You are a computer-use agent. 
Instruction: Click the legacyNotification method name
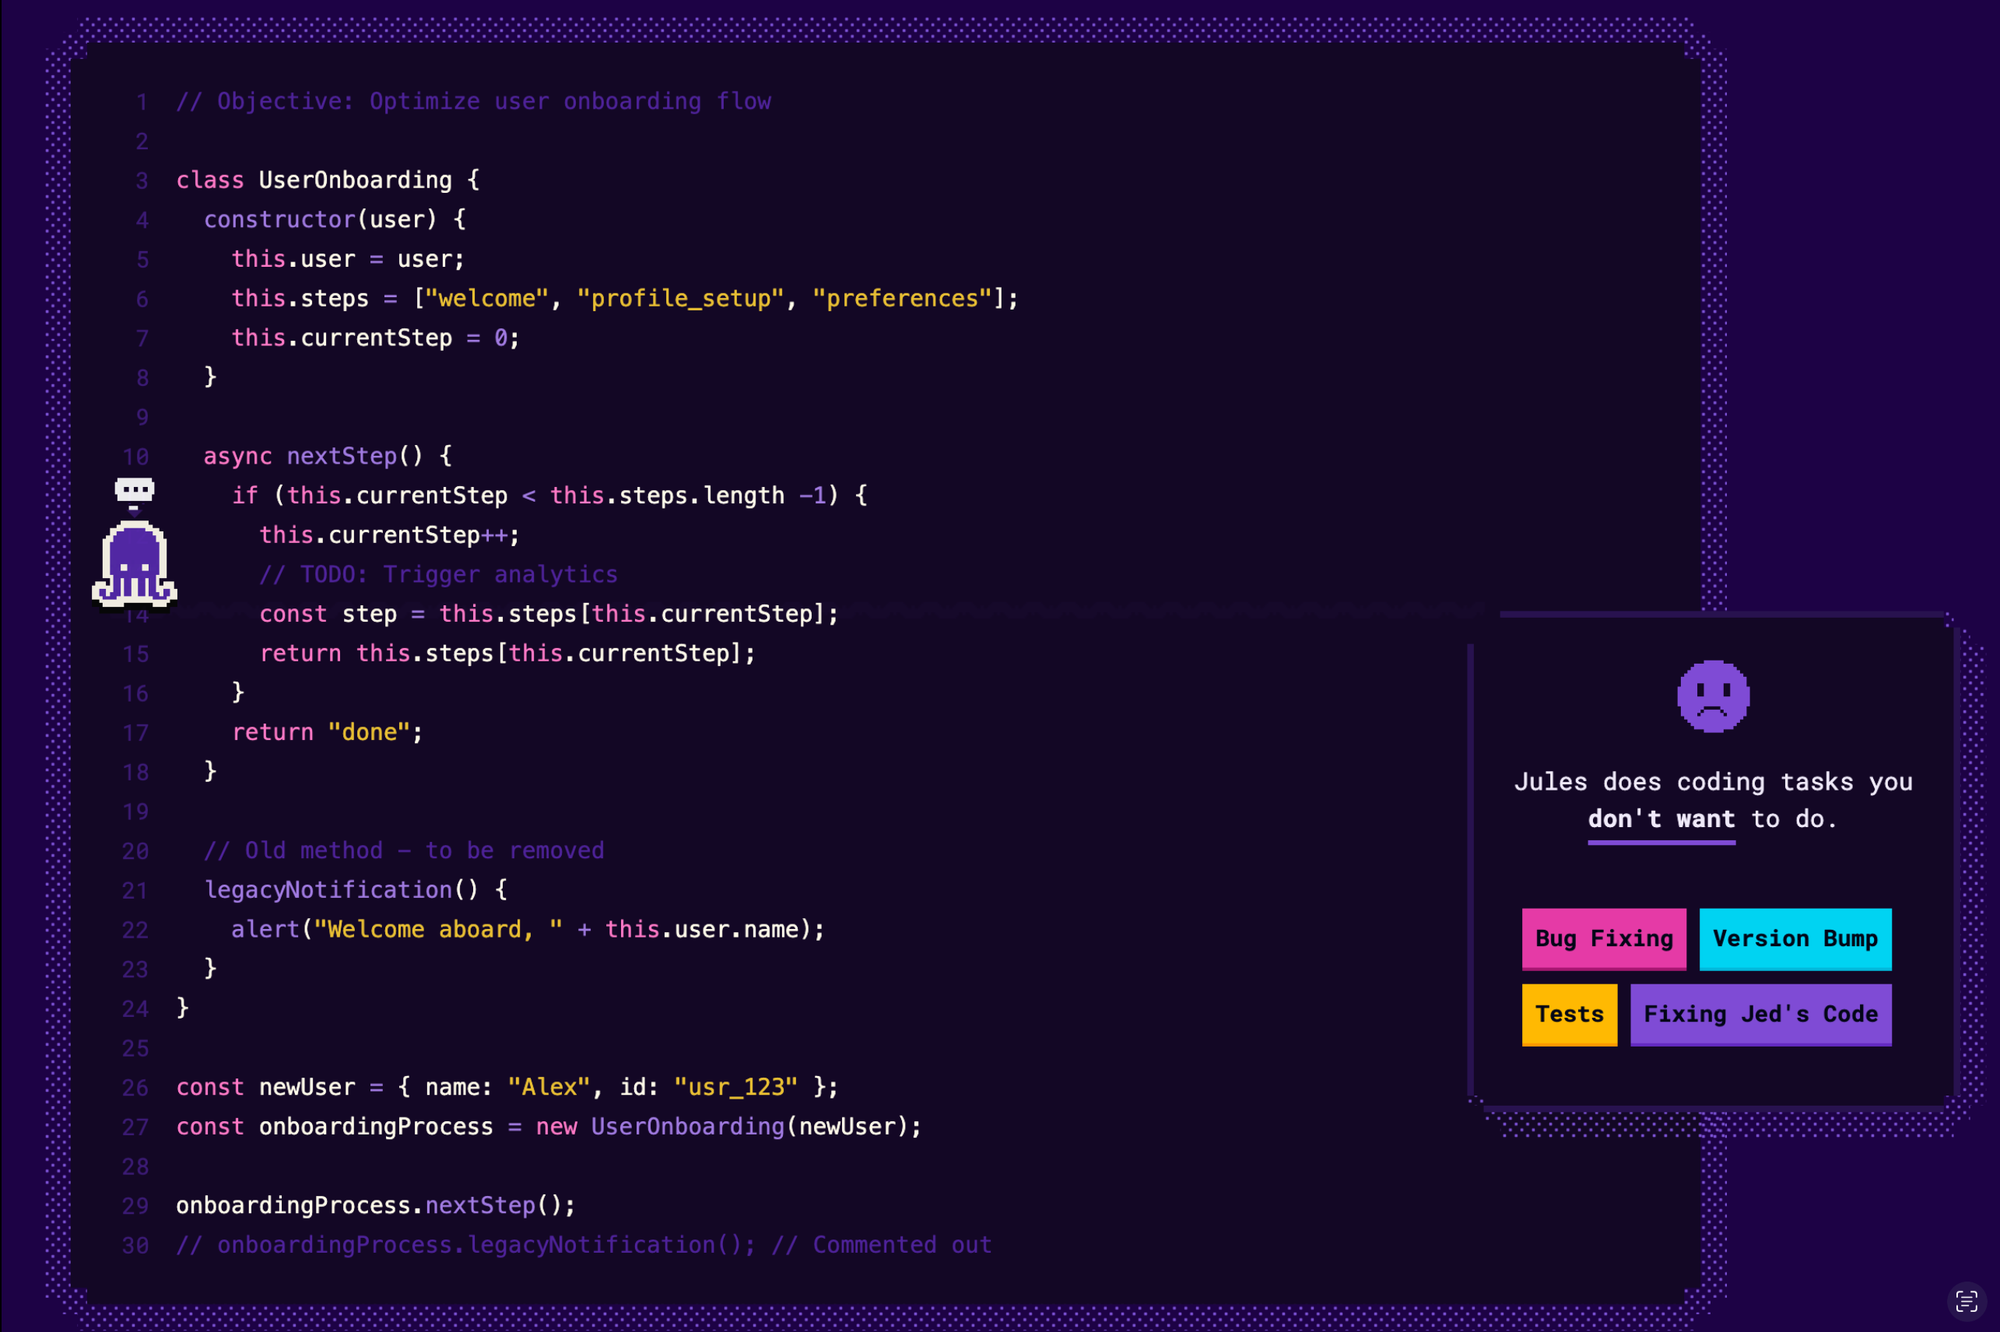[328, 890]
